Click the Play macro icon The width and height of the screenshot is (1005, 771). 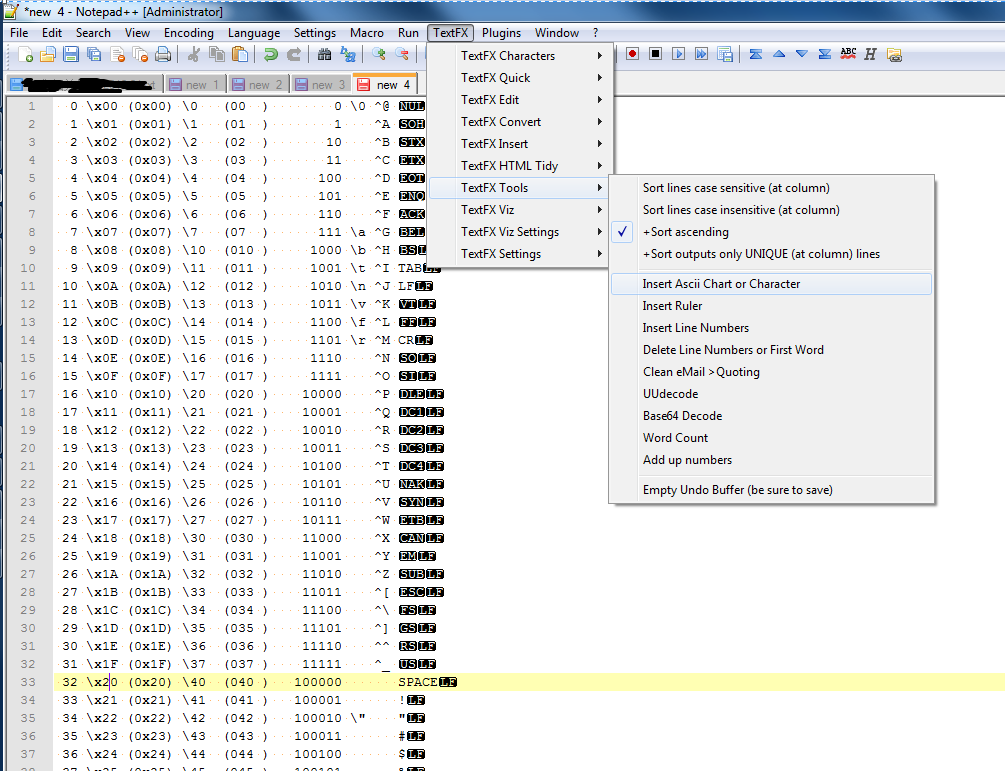coord(679,54)
